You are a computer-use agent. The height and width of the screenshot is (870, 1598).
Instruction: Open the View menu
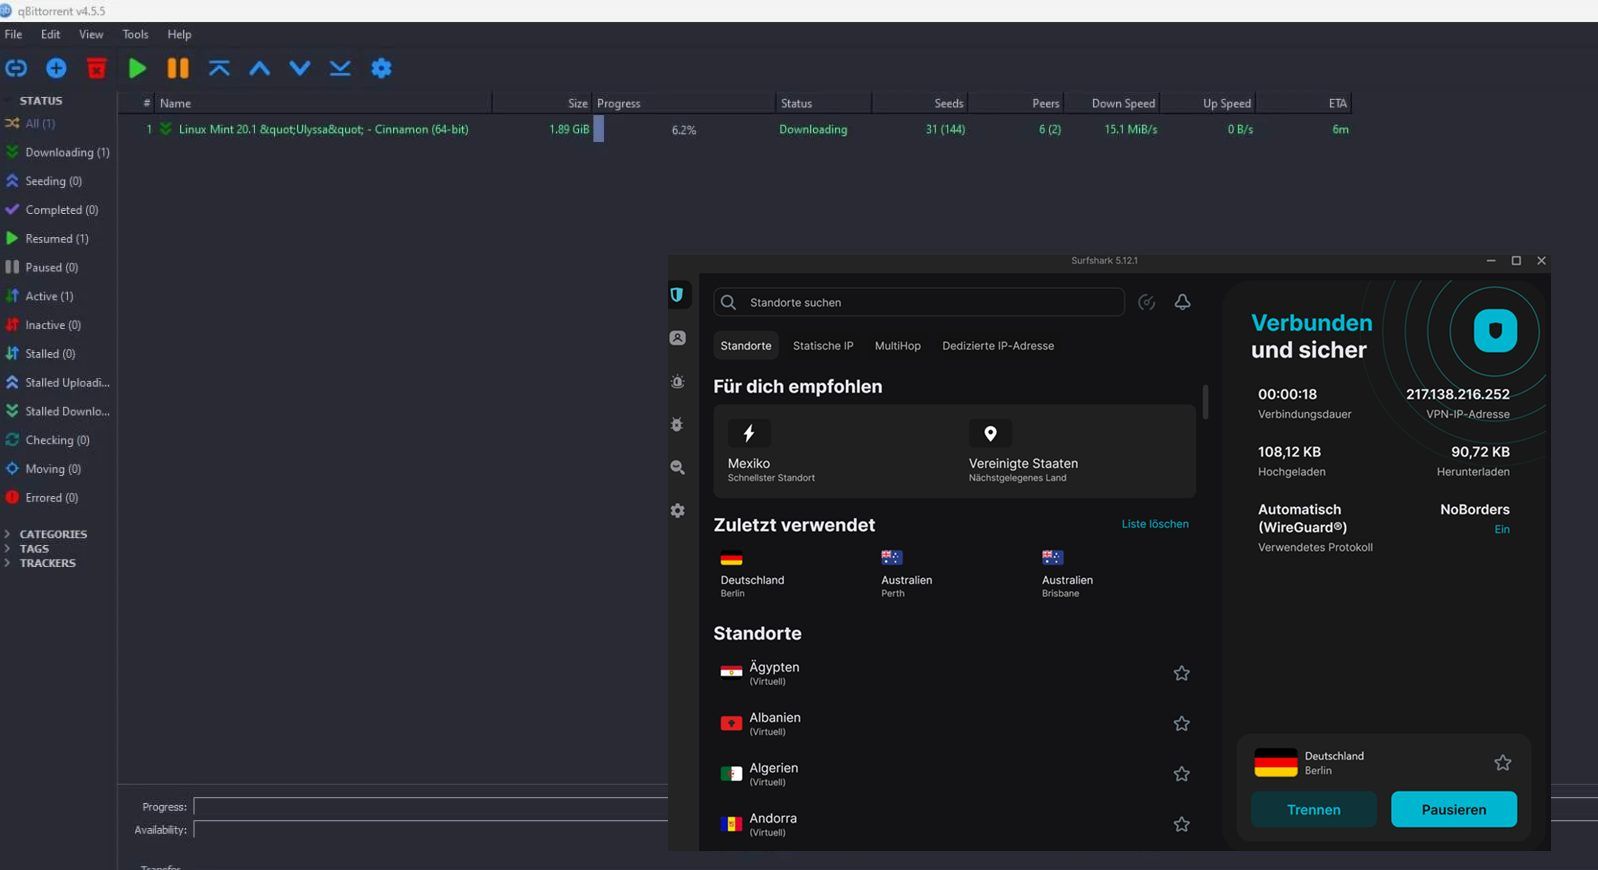pos(91,34)
